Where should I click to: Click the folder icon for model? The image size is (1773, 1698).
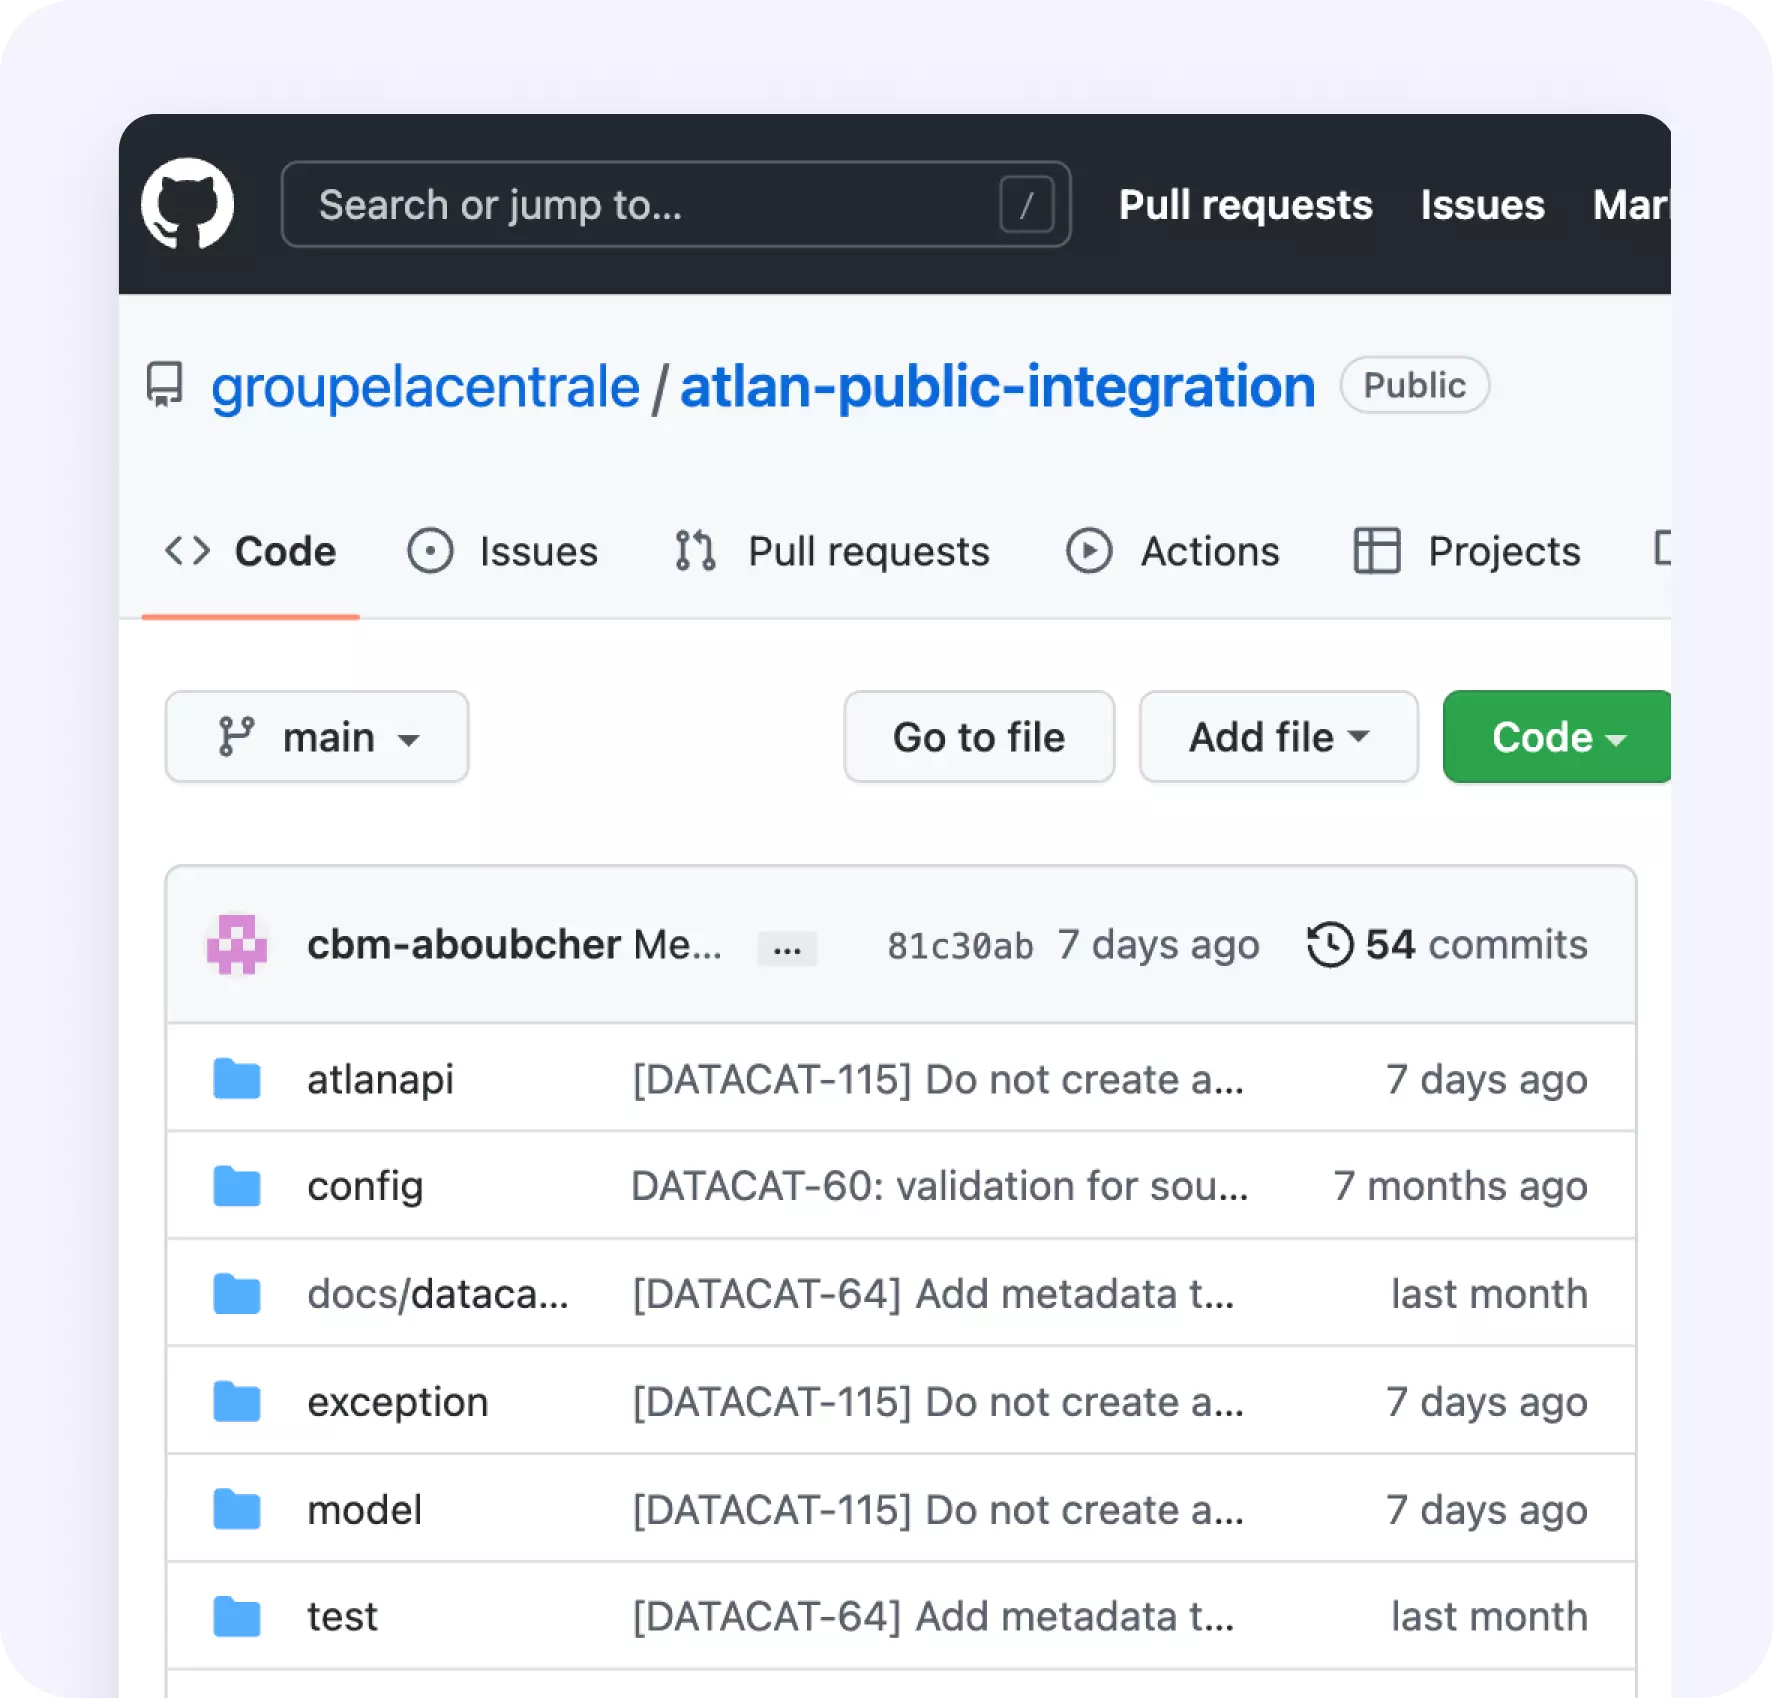[237, 1509]
